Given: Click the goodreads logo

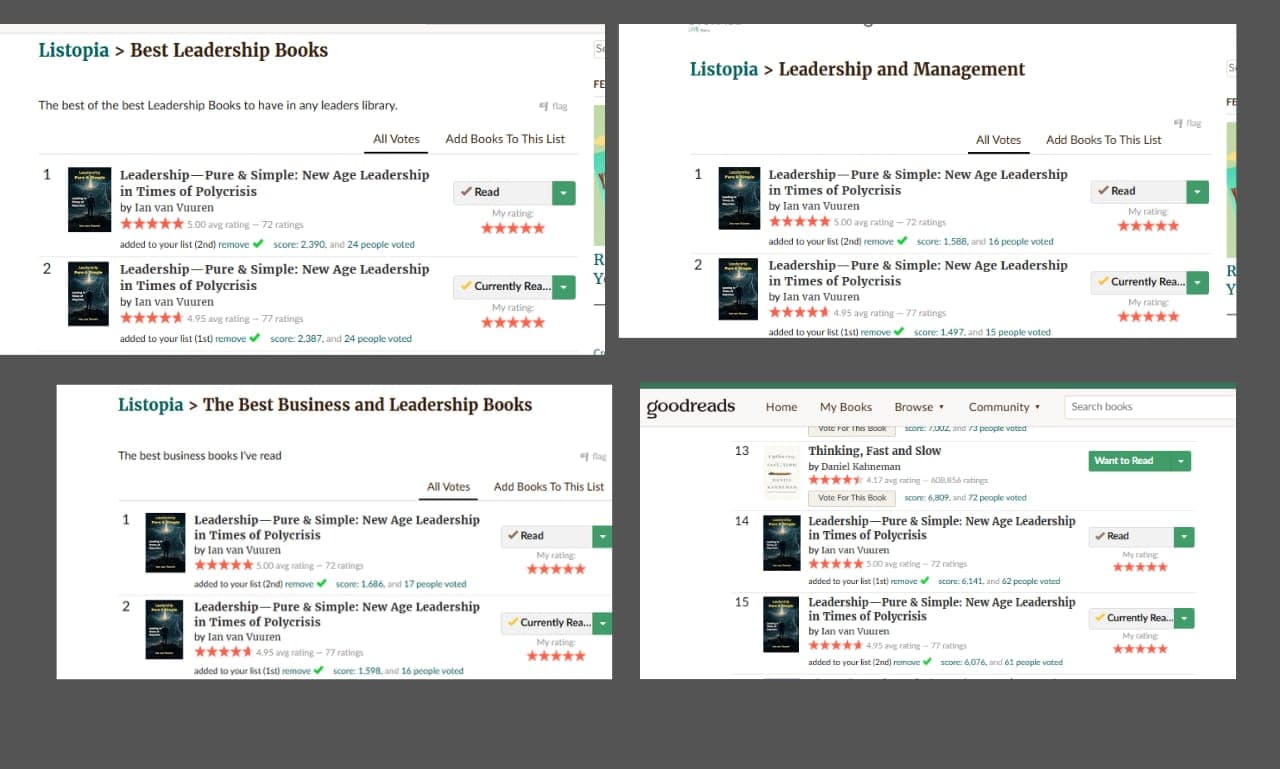Looking at the screenshot, I should pyautogui.click(x=691, y=407).
